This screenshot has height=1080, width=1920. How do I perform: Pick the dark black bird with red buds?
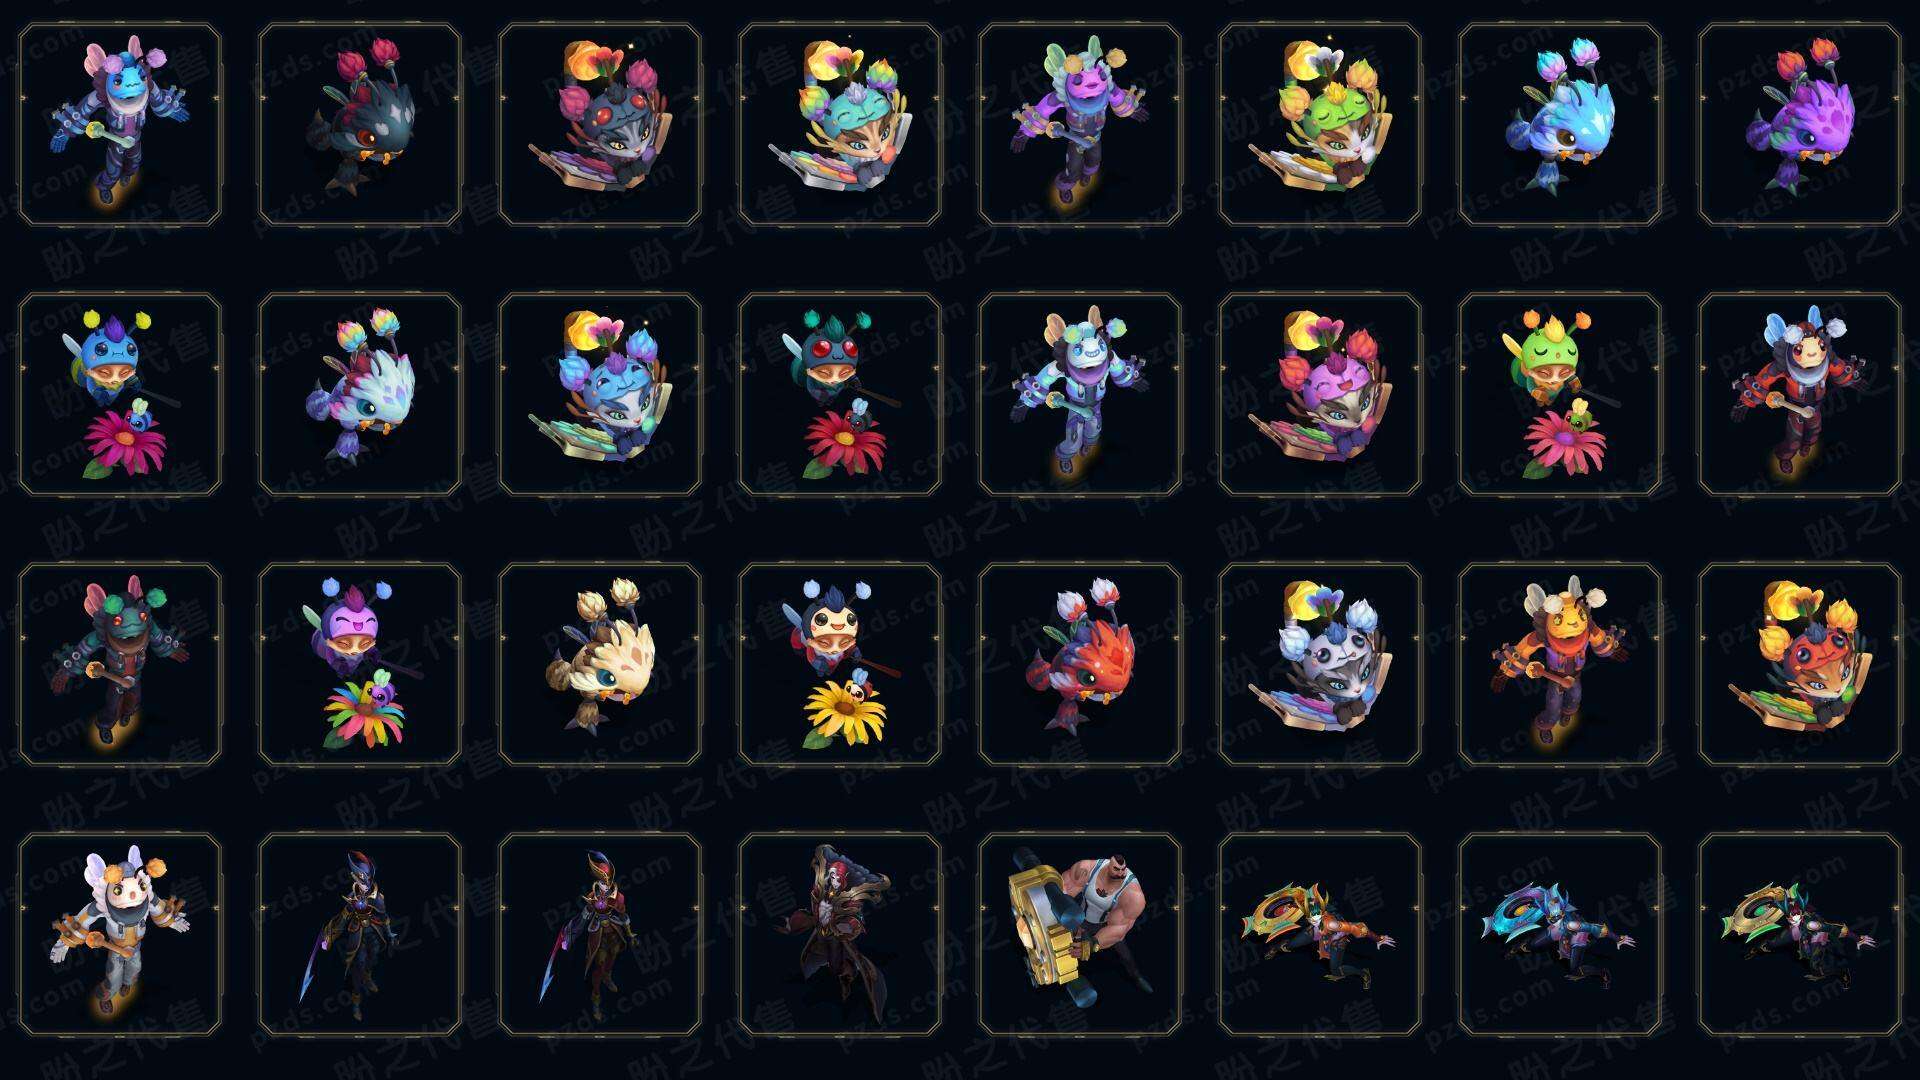[x=360, y=124]
